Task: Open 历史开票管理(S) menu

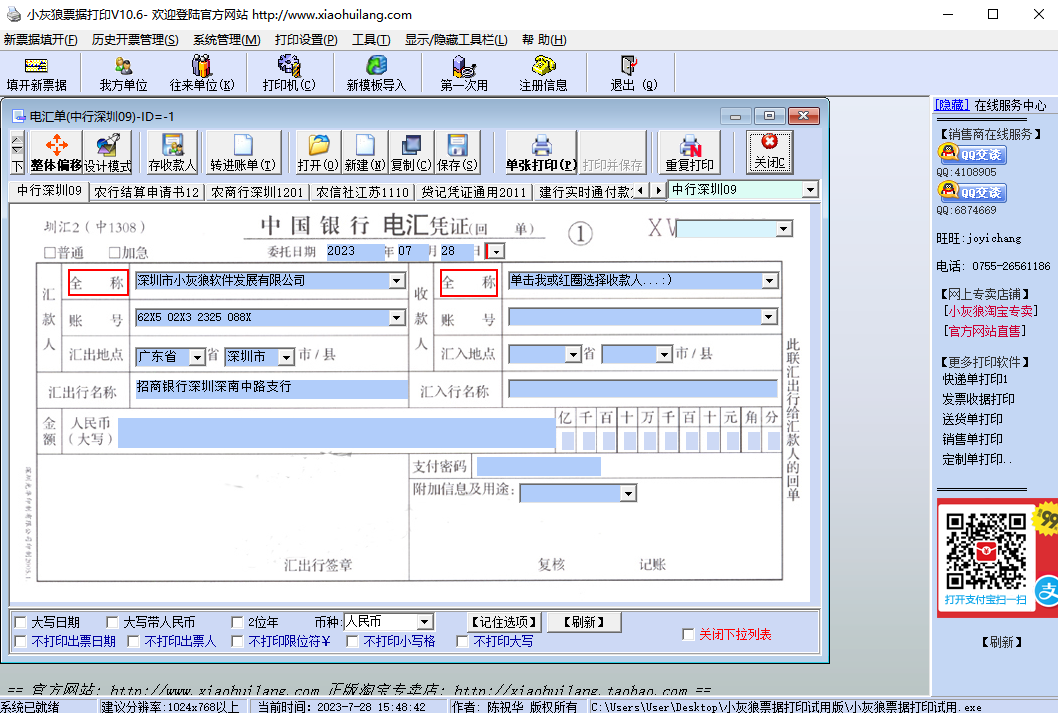Action: click(135, 40)
